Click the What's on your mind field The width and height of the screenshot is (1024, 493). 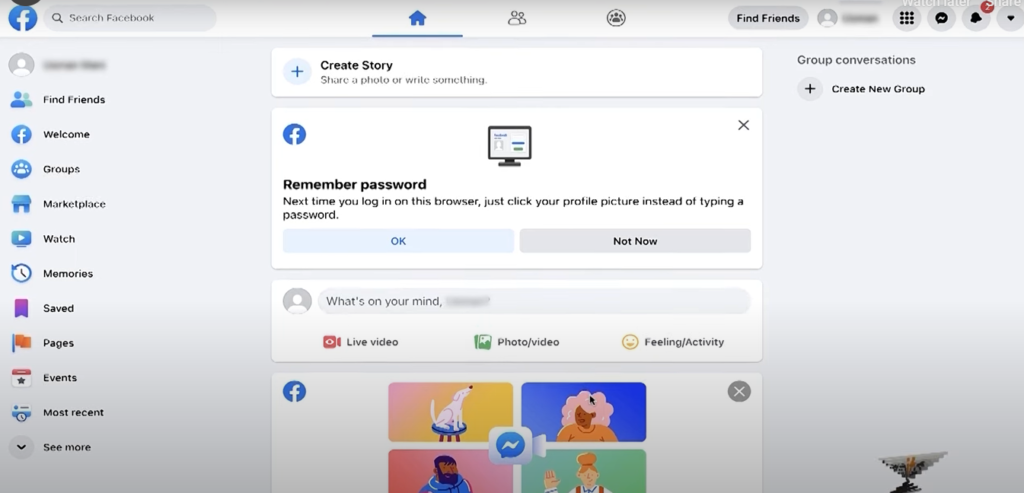(534, 302)
